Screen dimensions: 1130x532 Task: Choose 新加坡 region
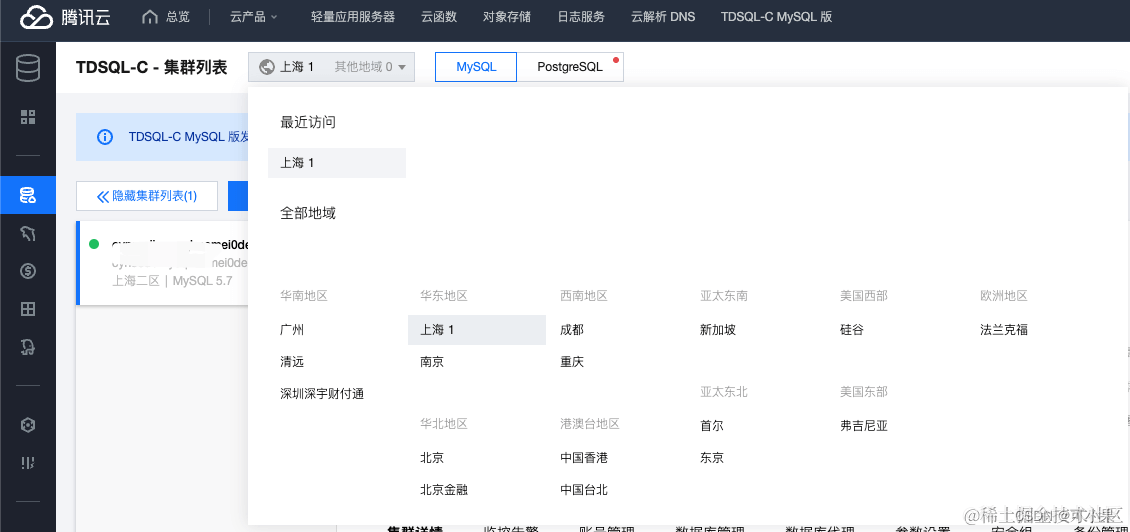(x=718, y=330)
